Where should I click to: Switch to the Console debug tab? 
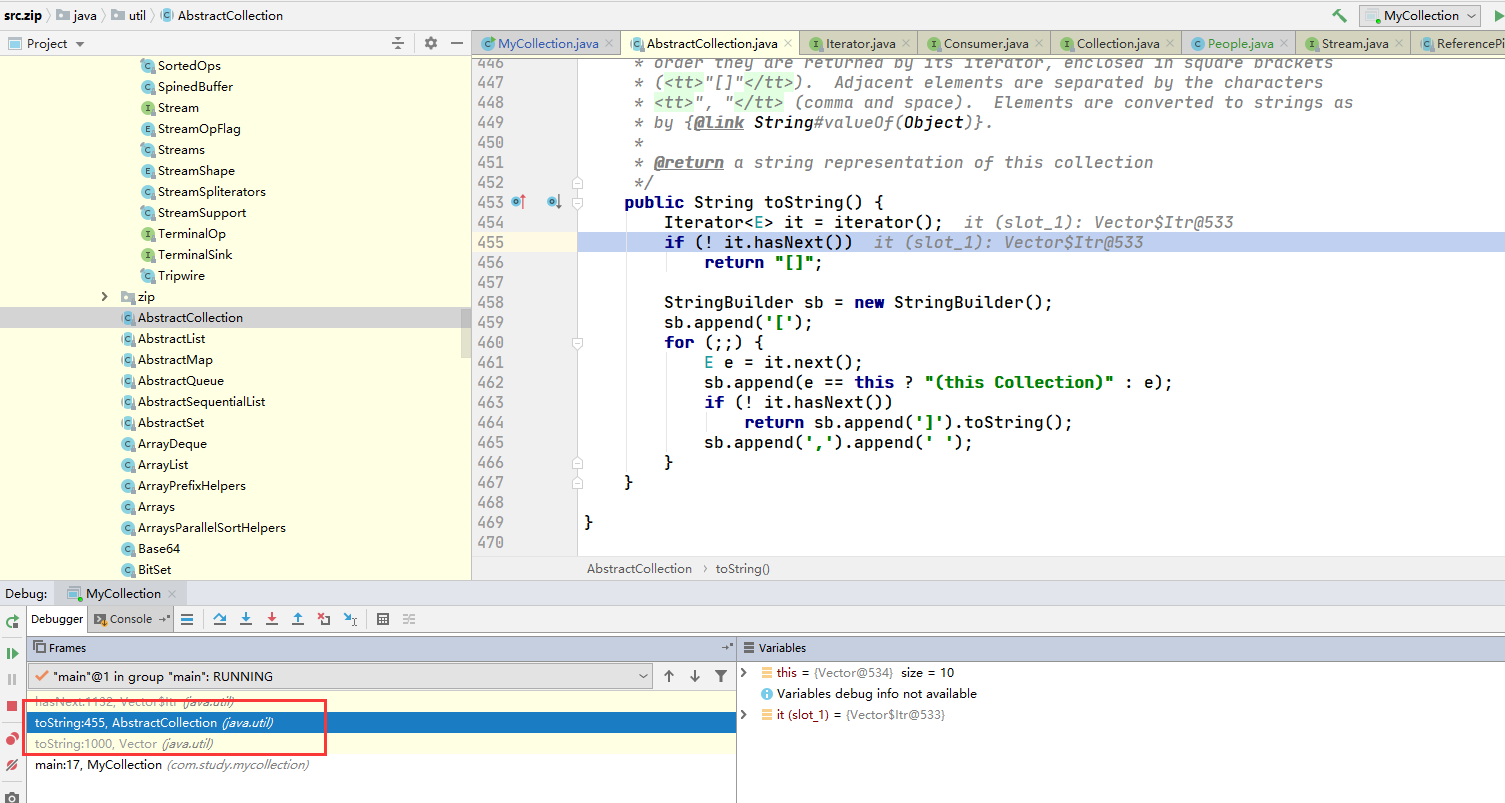[x=130, y=619]
